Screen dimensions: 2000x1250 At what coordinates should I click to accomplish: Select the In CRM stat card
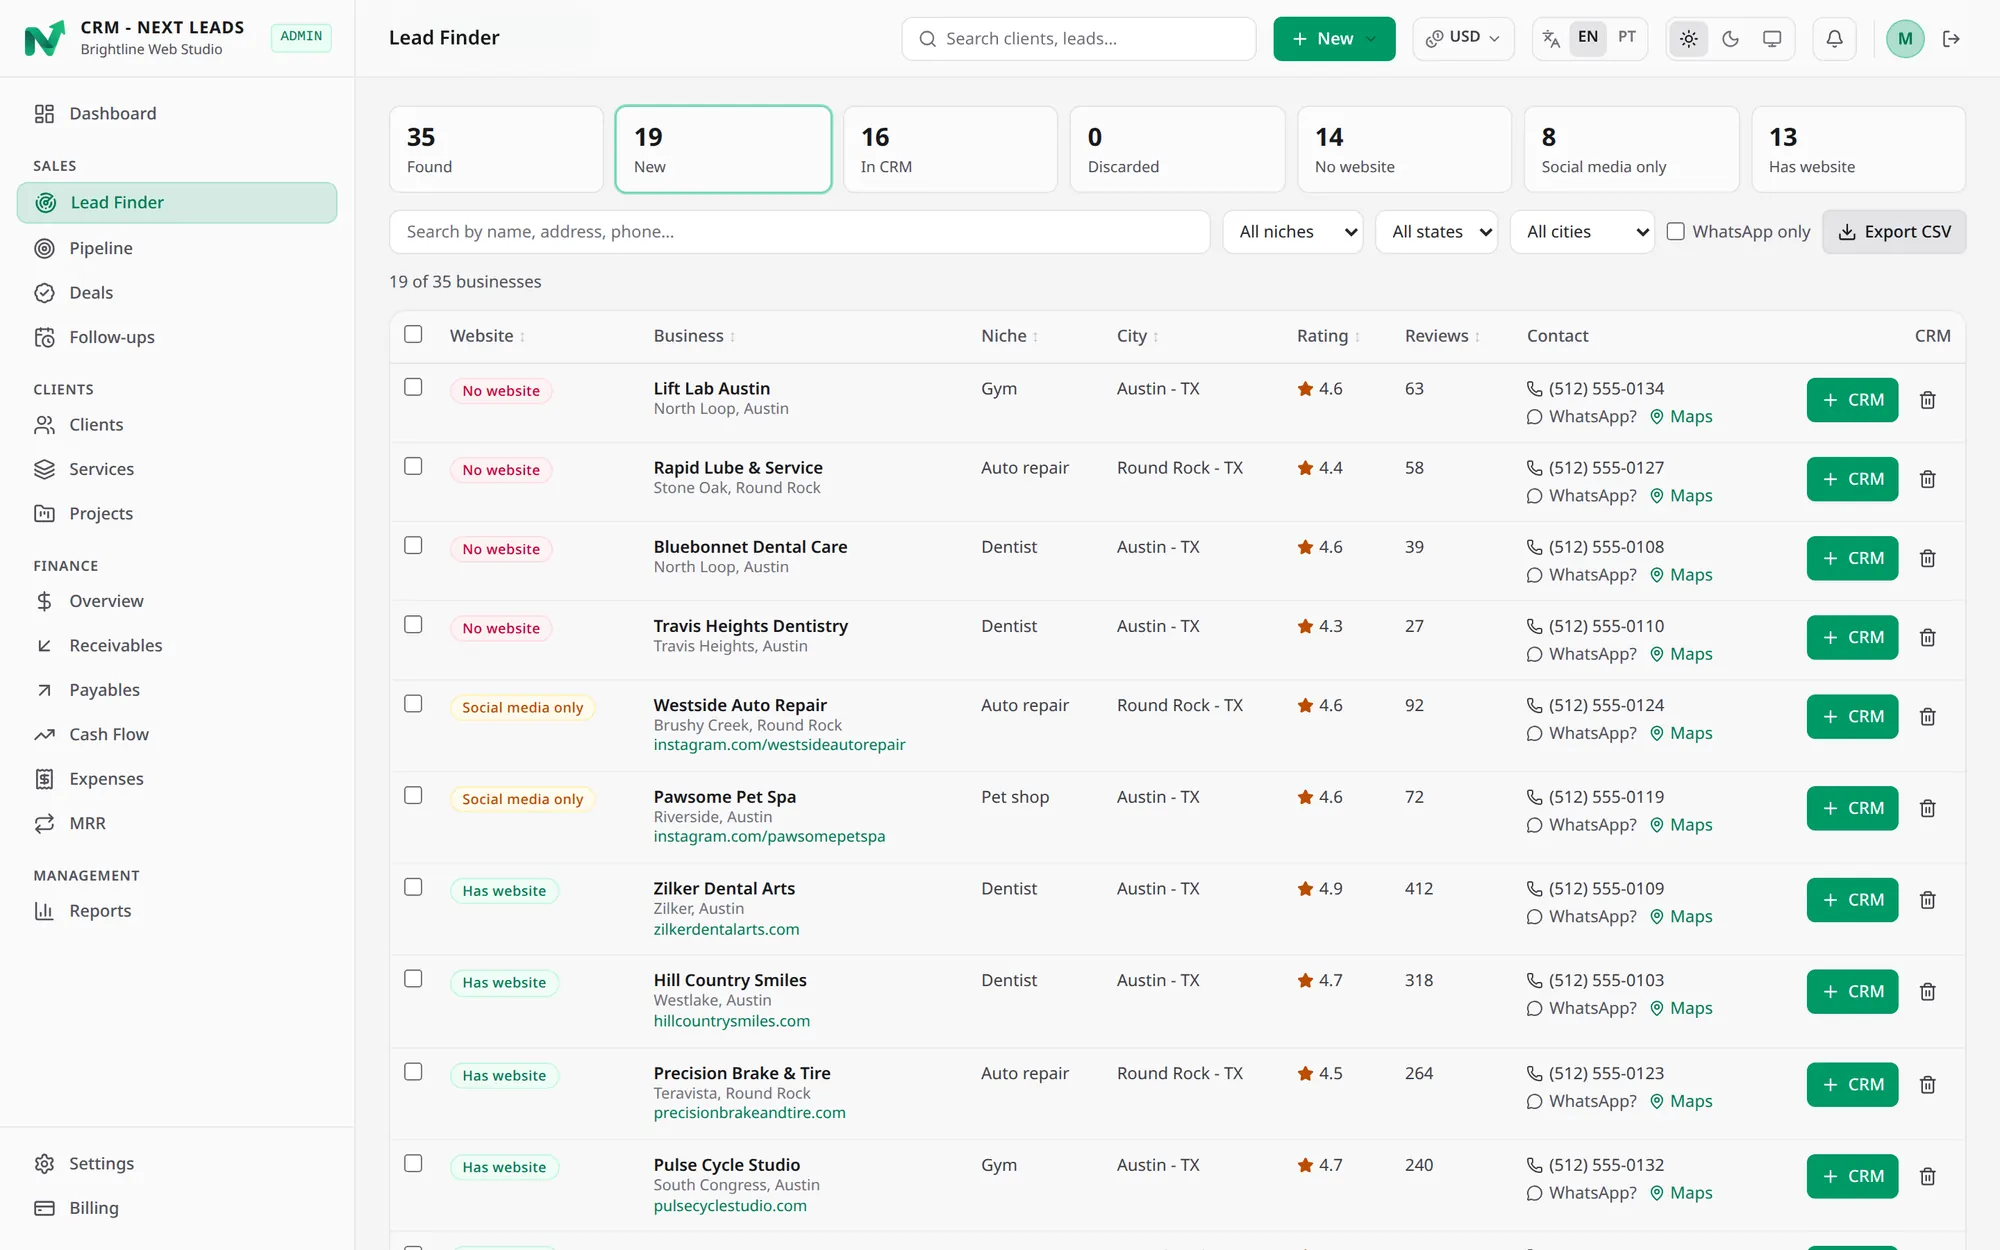[x=950, y=149]
